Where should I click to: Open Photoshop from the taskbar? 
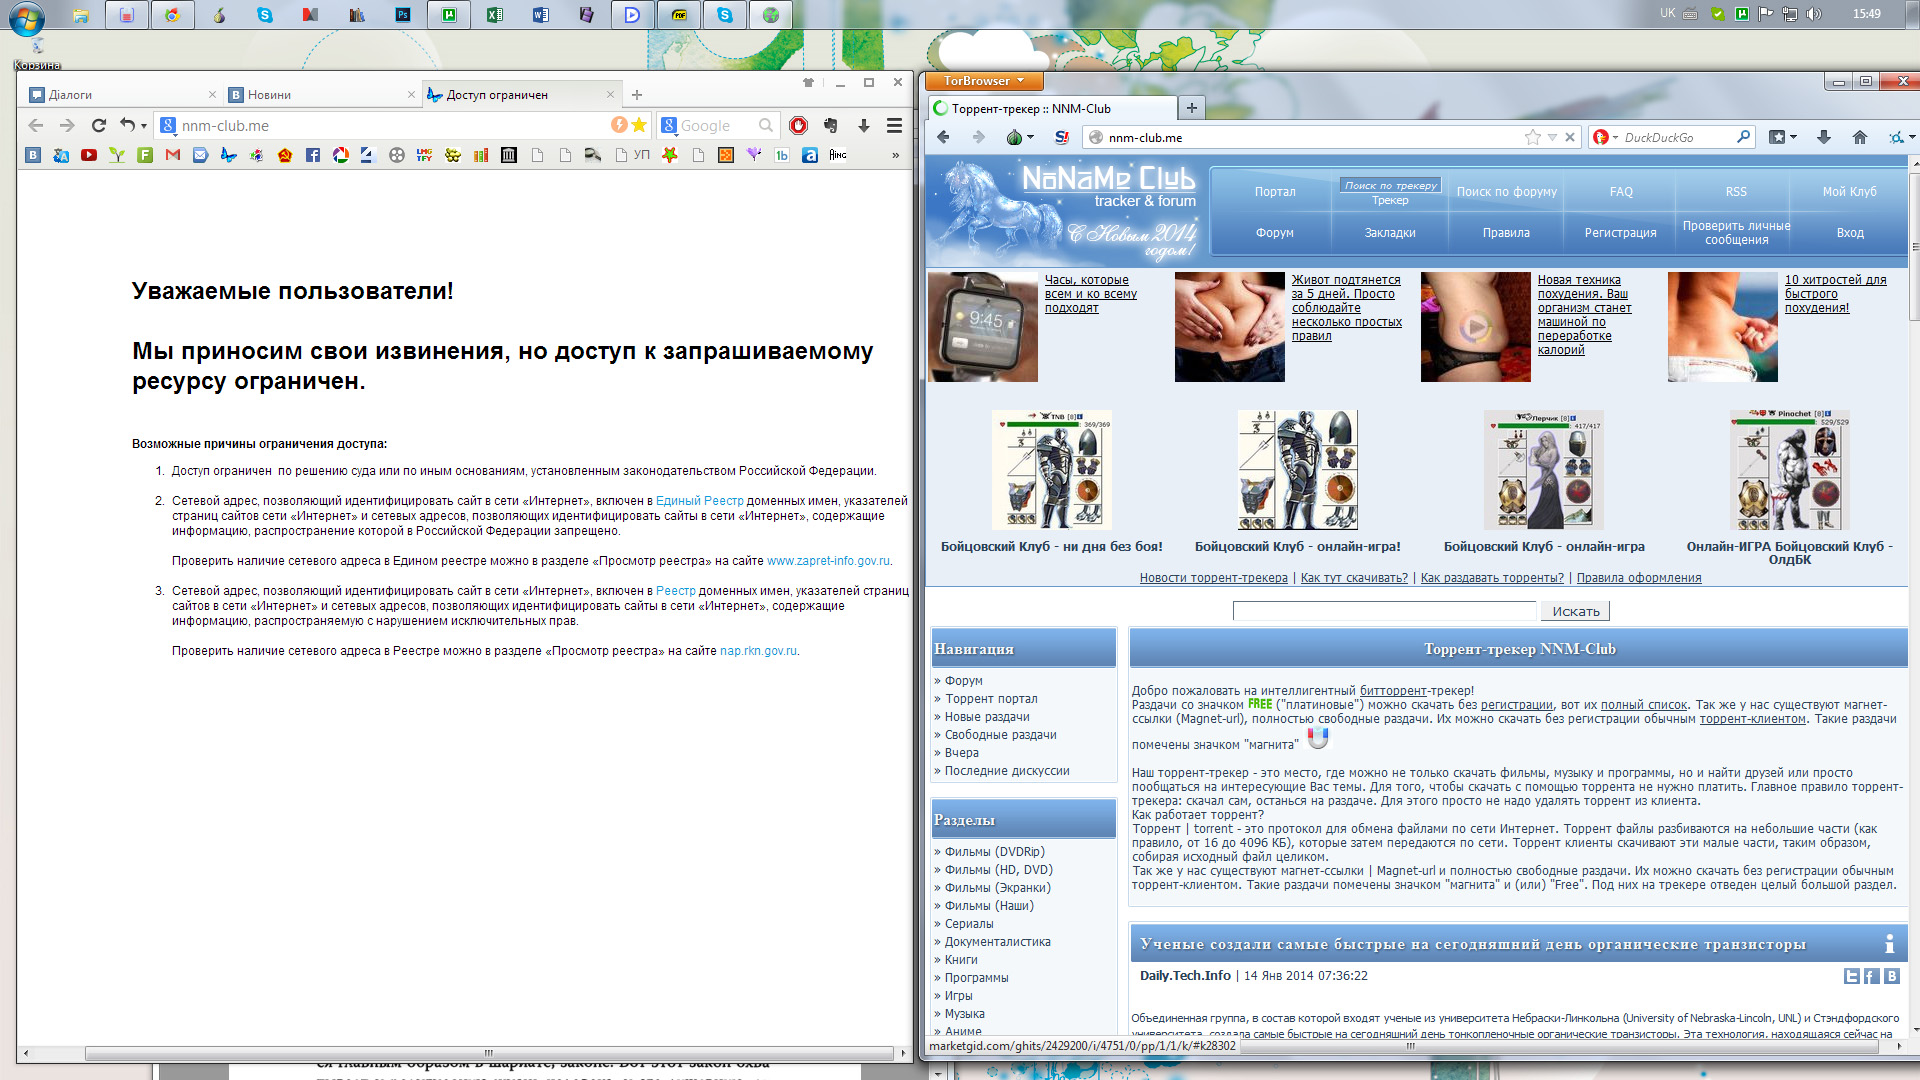click(403, 15)
